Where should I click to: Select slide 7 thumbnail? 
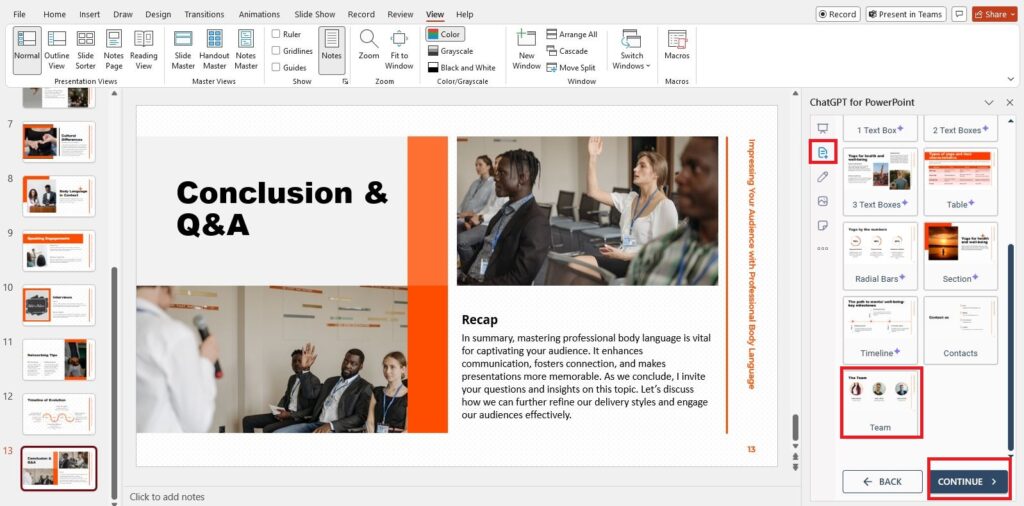point(59,142)
